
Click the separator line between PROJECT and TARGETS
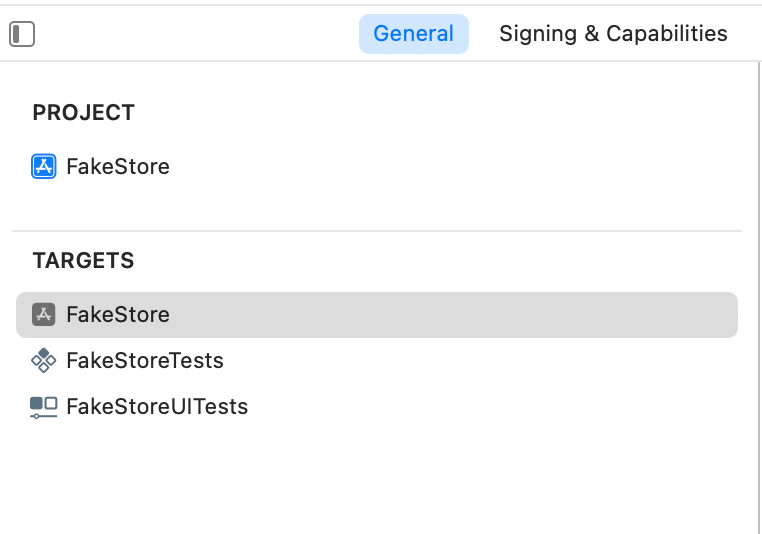(377, 232)
